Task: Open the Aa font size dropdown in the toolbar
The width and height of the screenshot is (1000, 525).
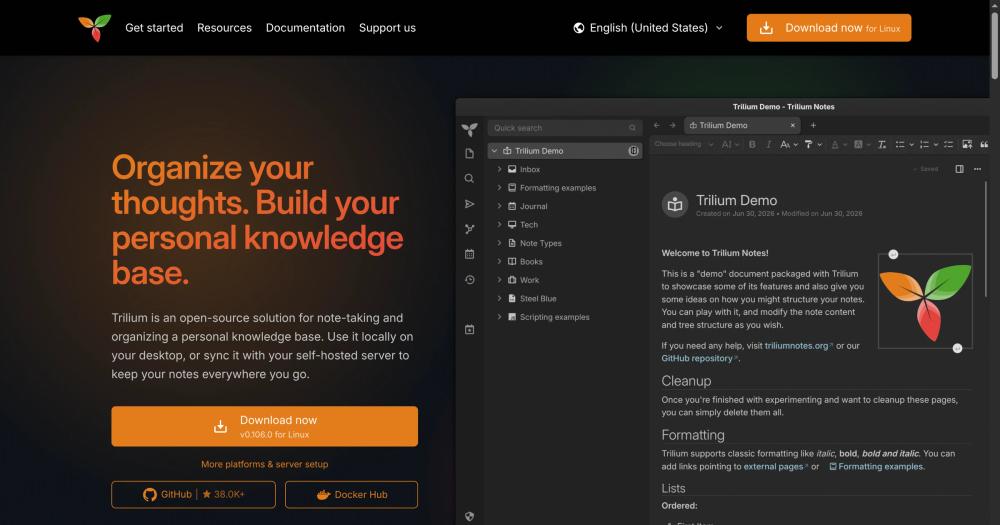Action: (x=789, y=144)
